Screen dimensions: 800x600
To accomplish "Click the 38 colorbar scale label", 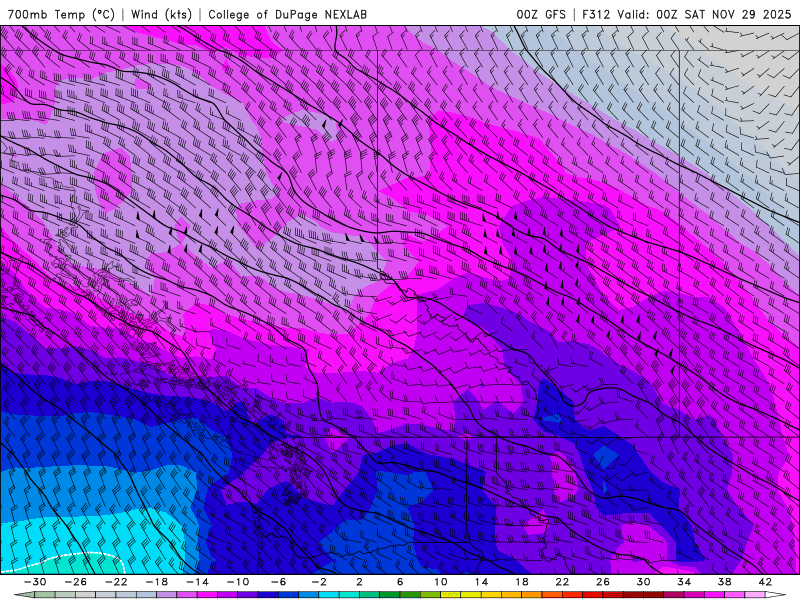I will click(724, 582).
